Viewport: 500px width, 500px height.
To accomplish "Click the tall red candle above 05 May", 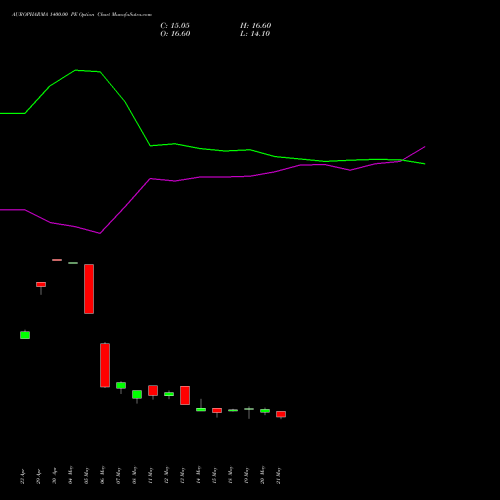I will click(x=89, y=289).
